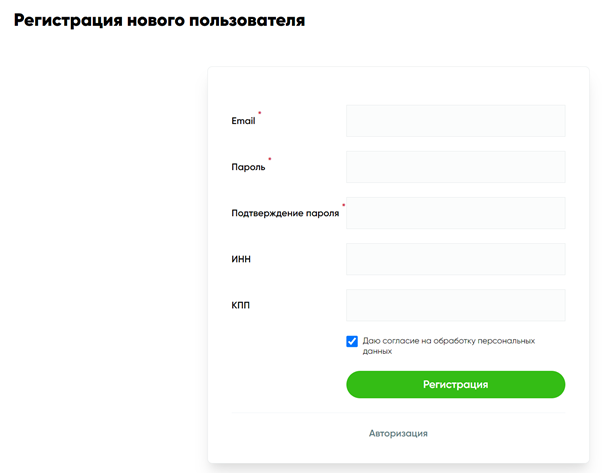Uncheck the personal data consent checkbox

(352, 341)
